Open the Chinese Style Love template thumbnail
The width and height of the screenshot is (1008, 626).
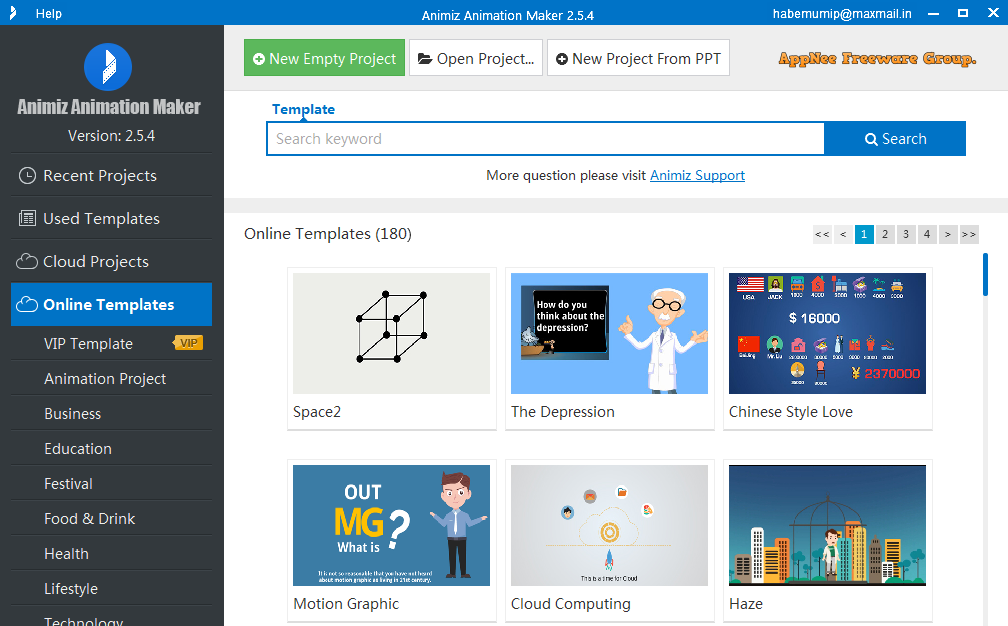coord(827,334)
